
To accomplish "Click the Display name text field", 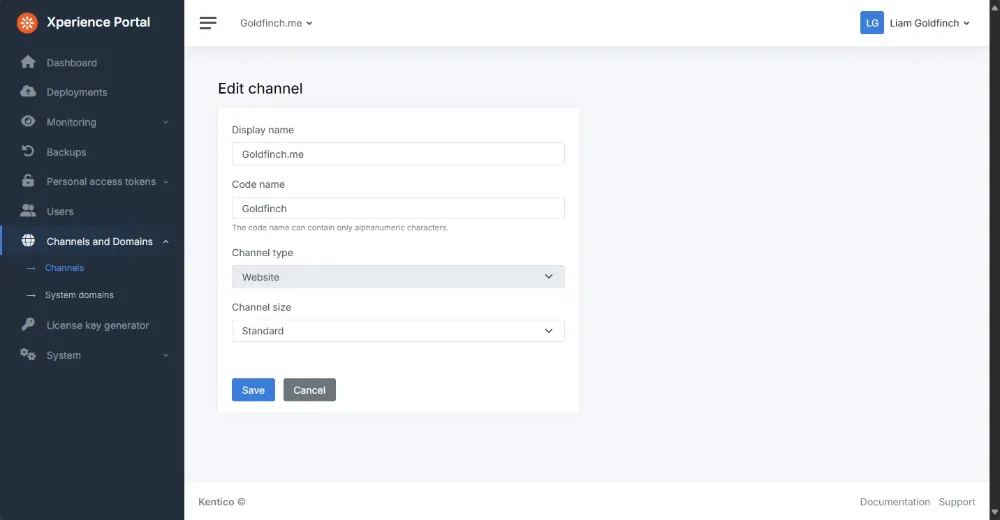I will pos(398,154).
